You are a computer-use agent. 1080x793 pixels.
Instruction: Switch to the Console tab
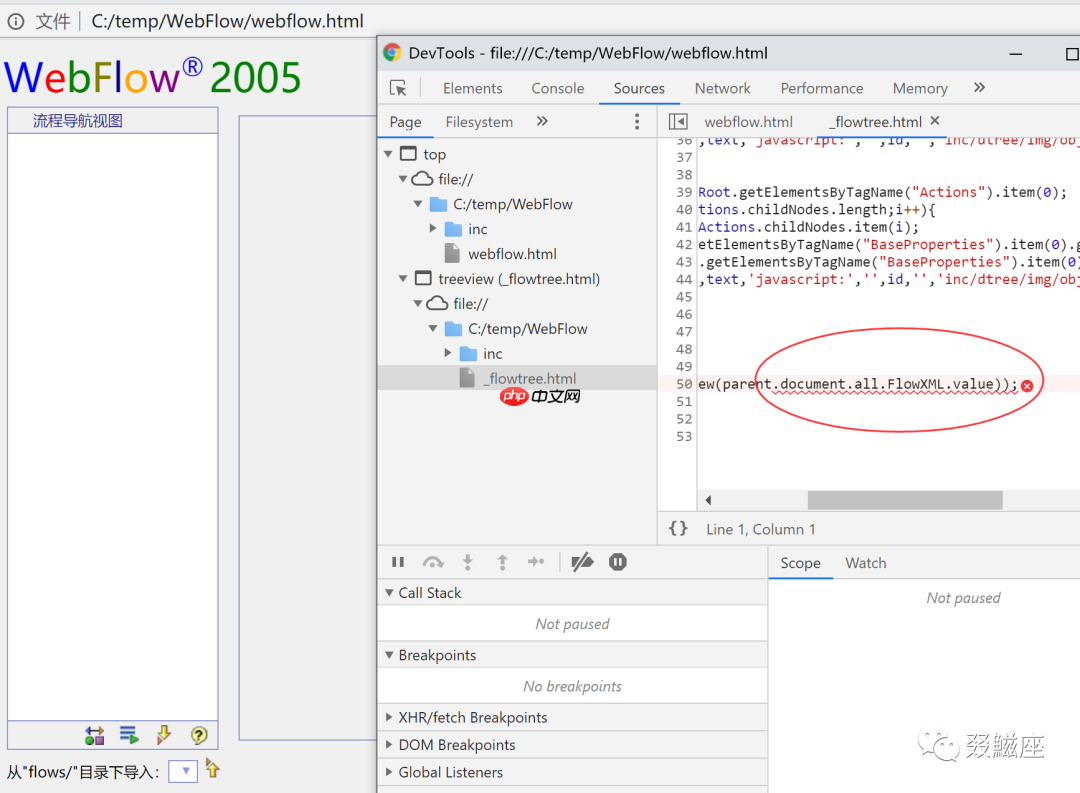coord(557,88)
